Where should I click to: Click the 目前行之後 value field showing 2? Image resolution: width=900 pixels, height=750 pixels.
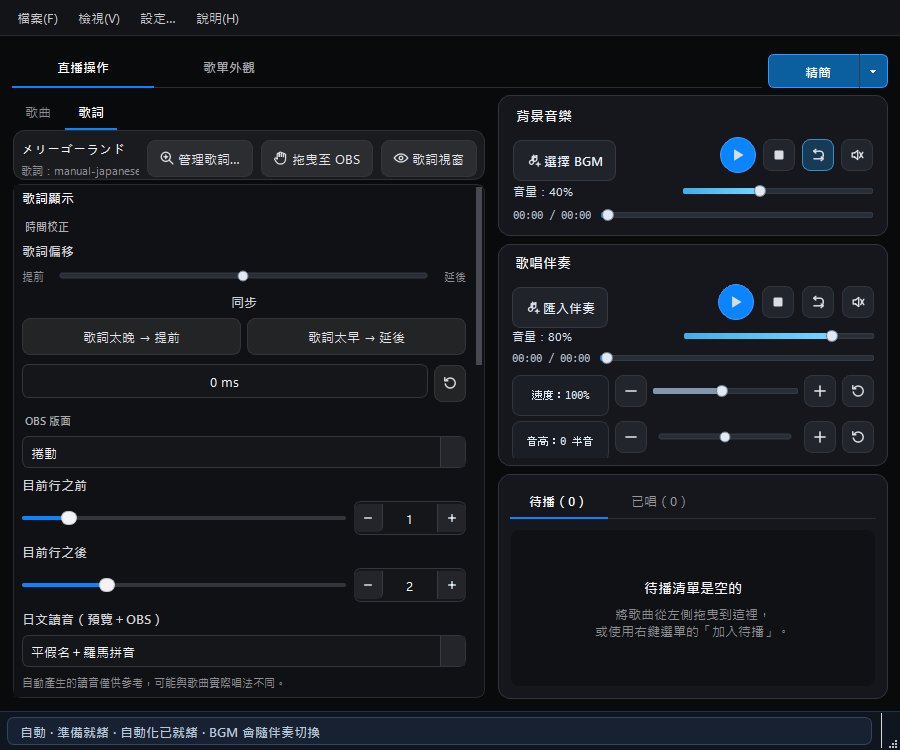pos(409,586)
